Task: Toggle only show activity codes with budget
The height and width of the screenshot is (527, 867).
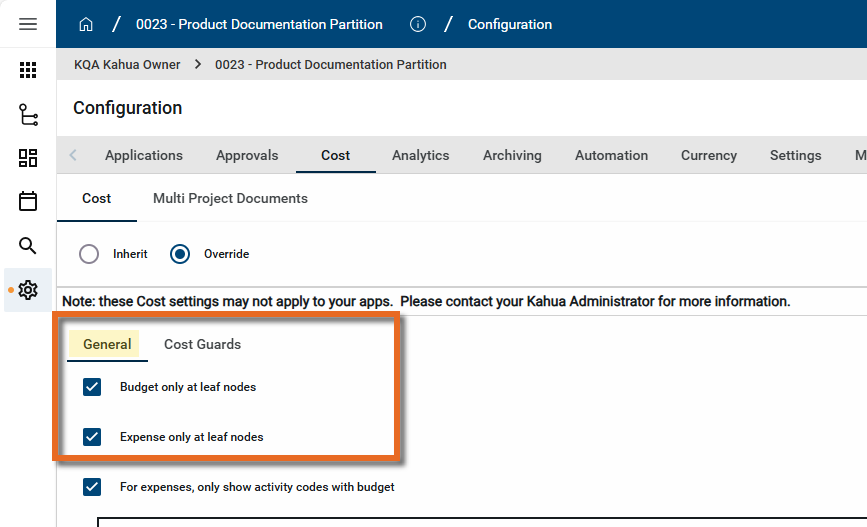Action: [92, 487]
